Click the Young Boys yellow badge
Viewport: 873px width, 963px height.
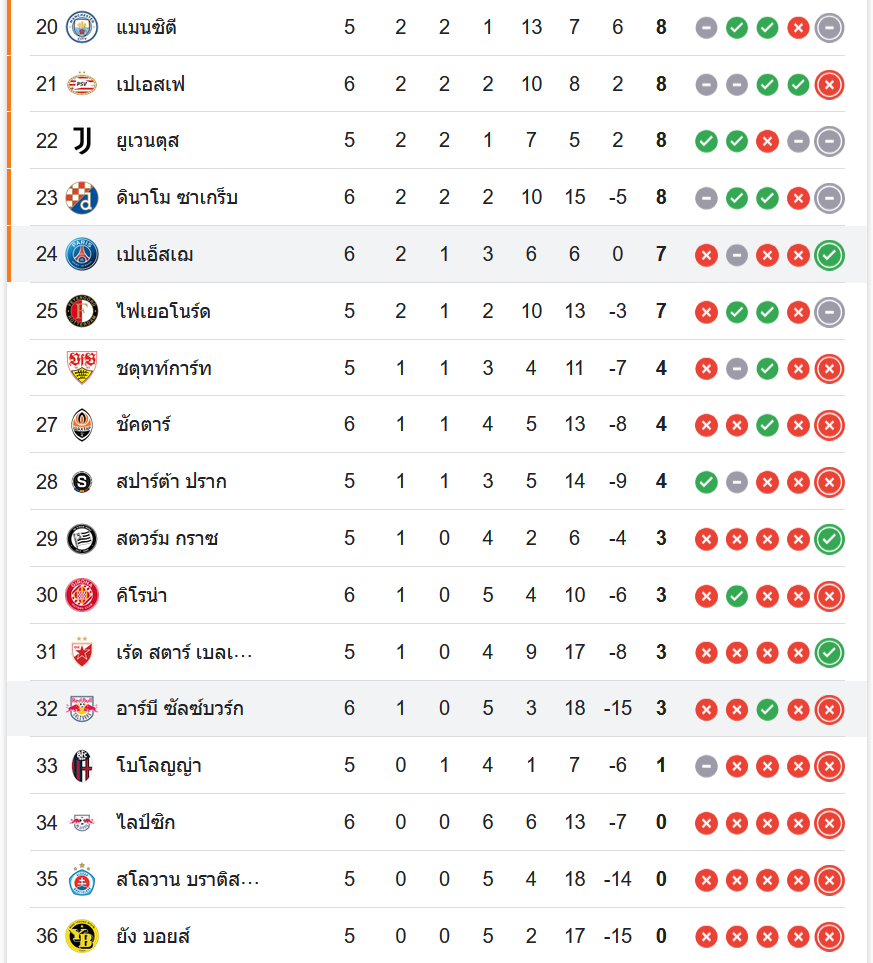(82, 936)
